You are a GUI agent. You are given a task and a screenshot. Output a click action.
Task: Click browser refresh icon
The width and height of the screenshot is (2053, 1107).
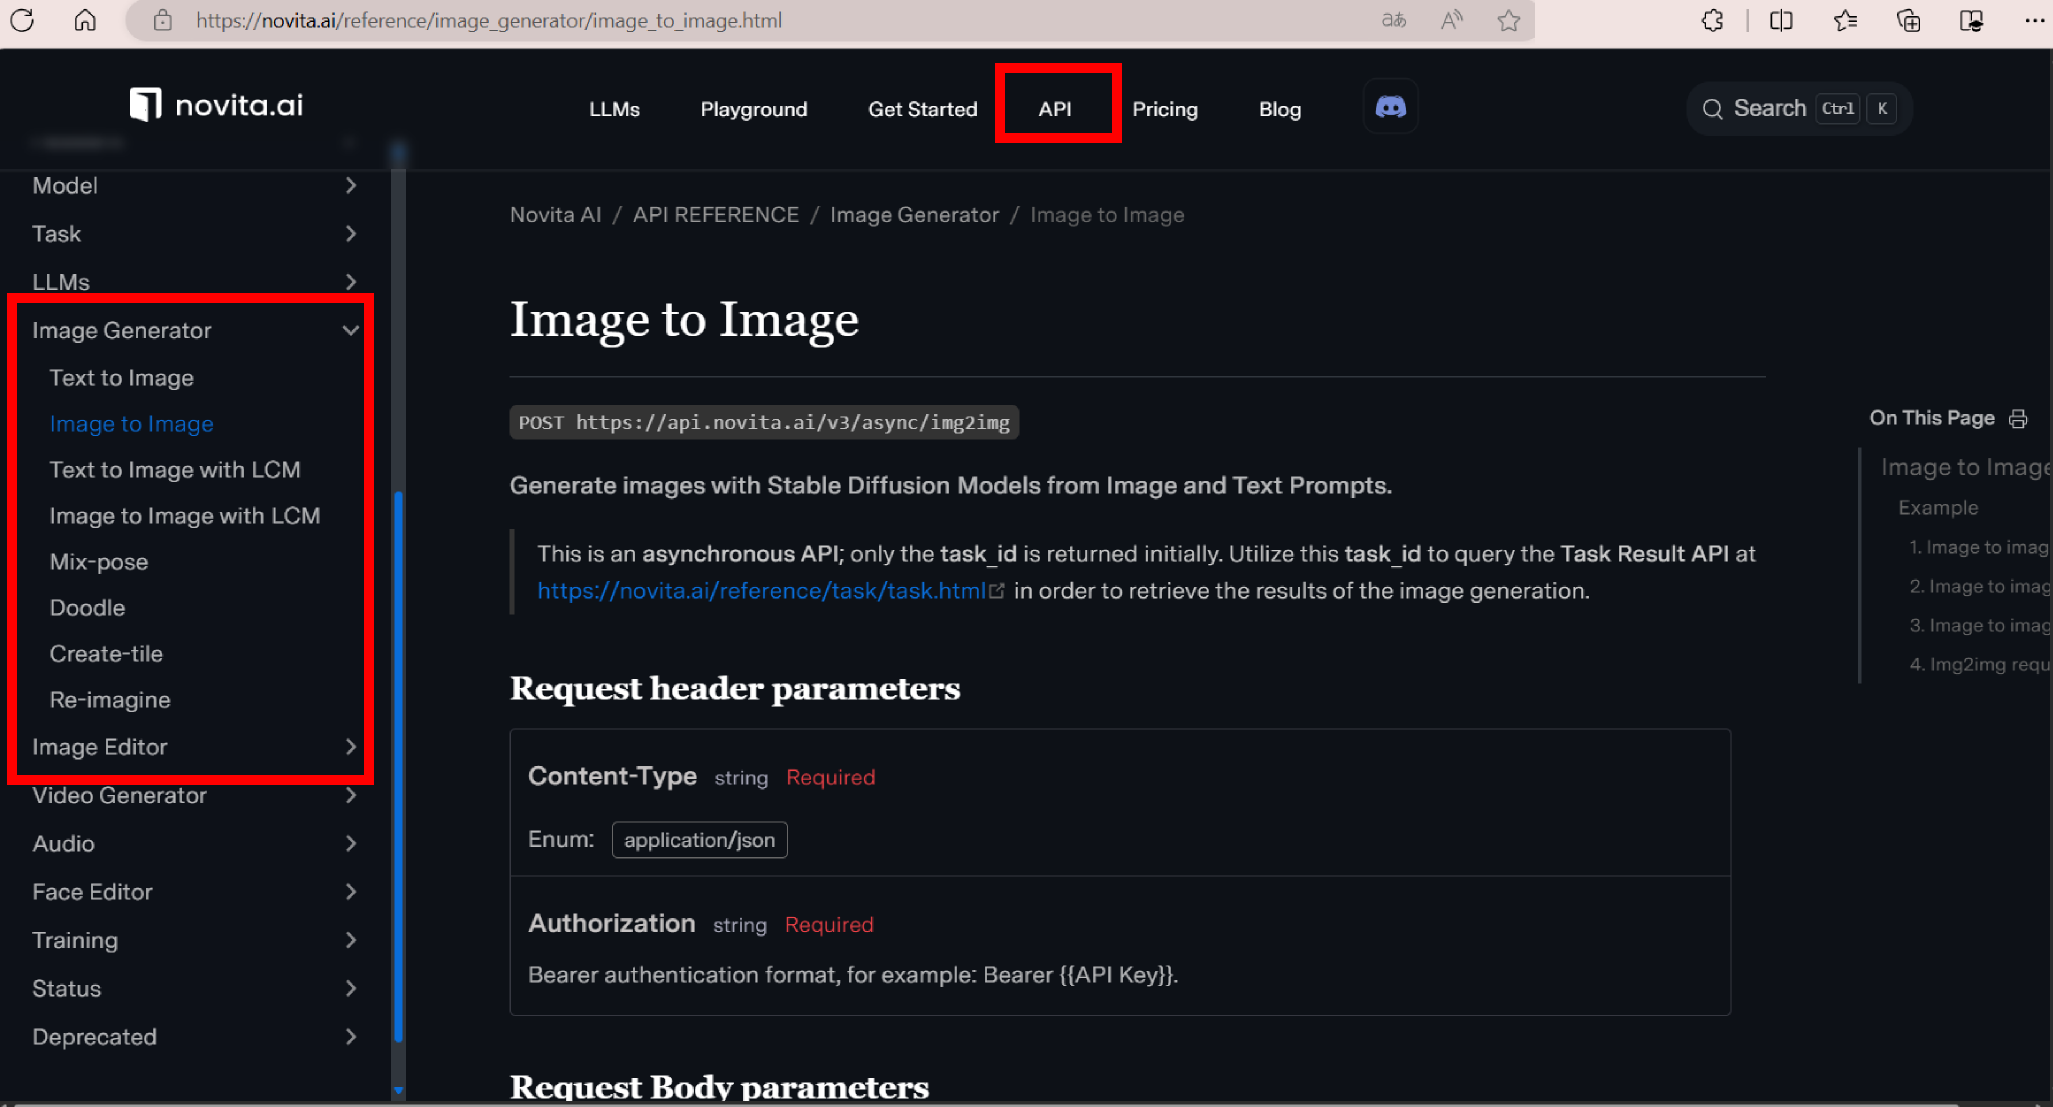(x=22, y=20)
